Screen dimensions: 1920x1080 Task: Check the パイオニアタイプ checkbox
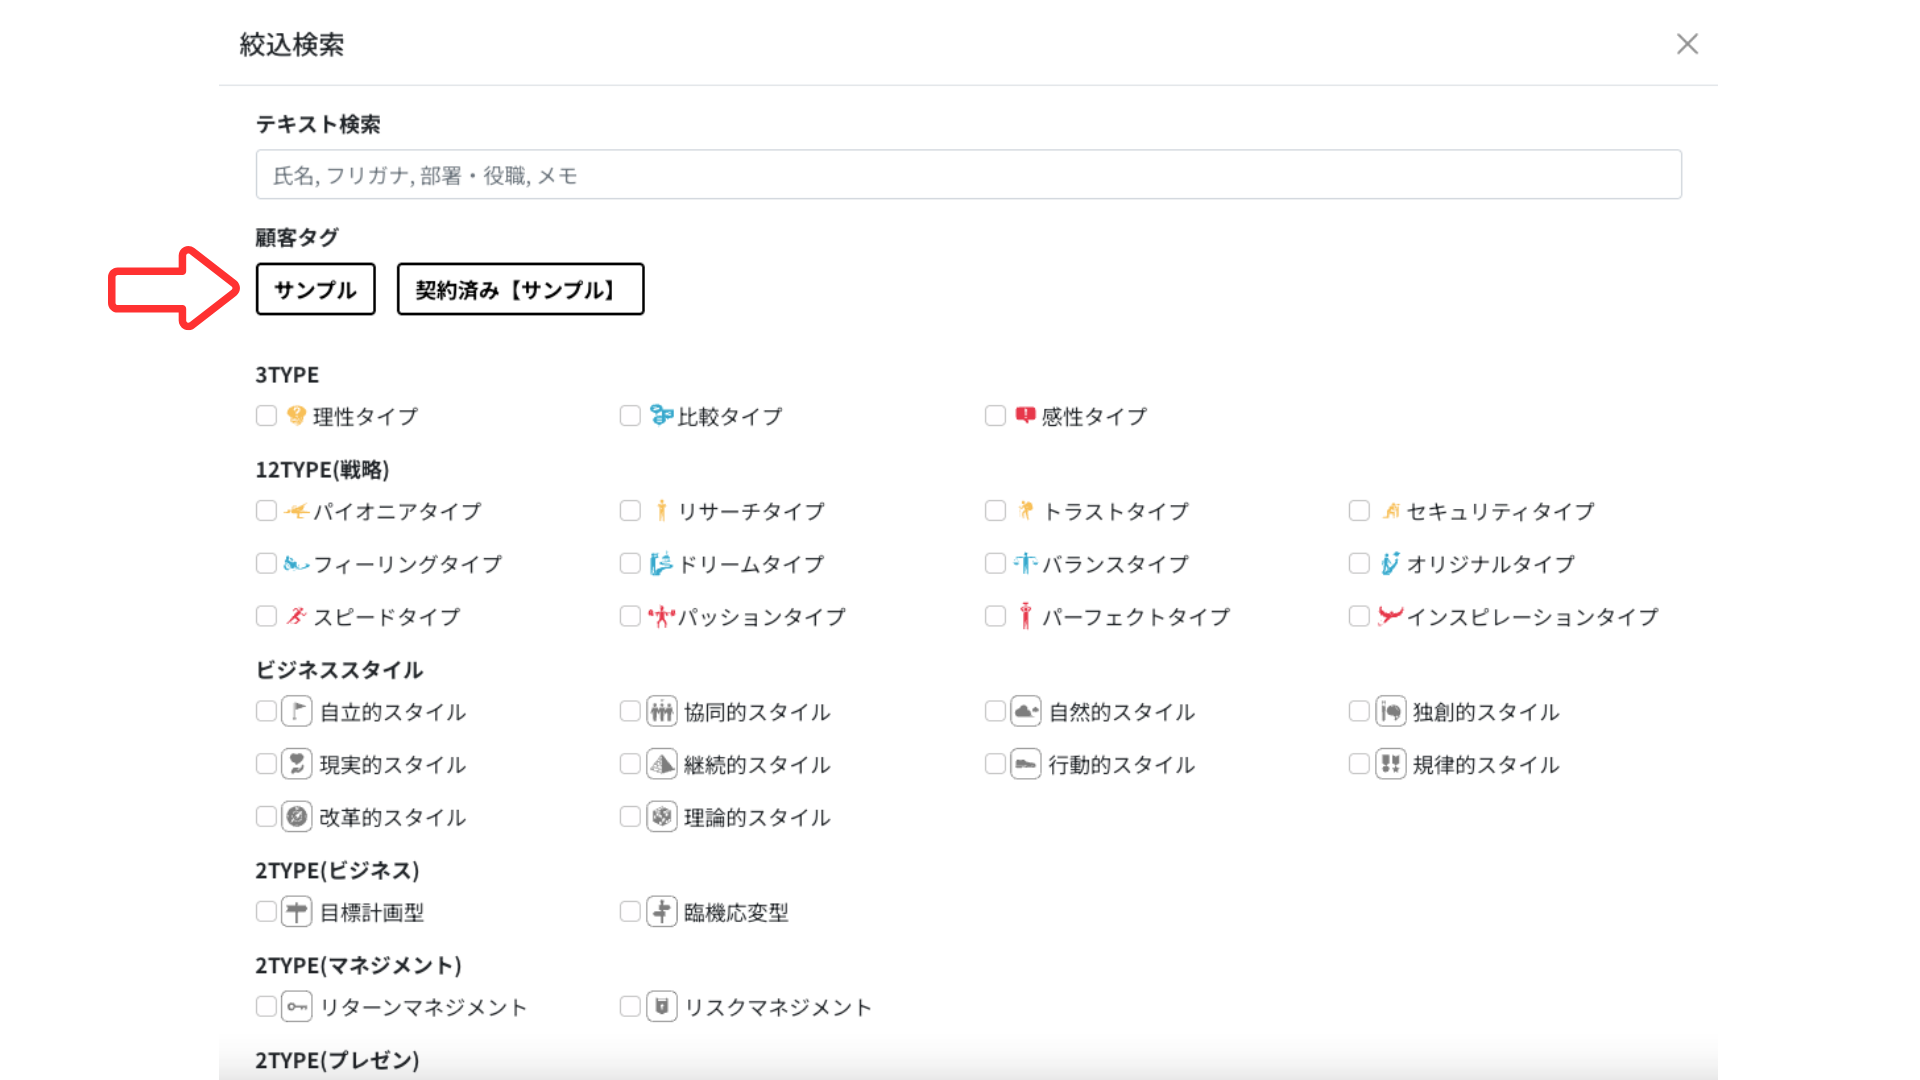266,511
